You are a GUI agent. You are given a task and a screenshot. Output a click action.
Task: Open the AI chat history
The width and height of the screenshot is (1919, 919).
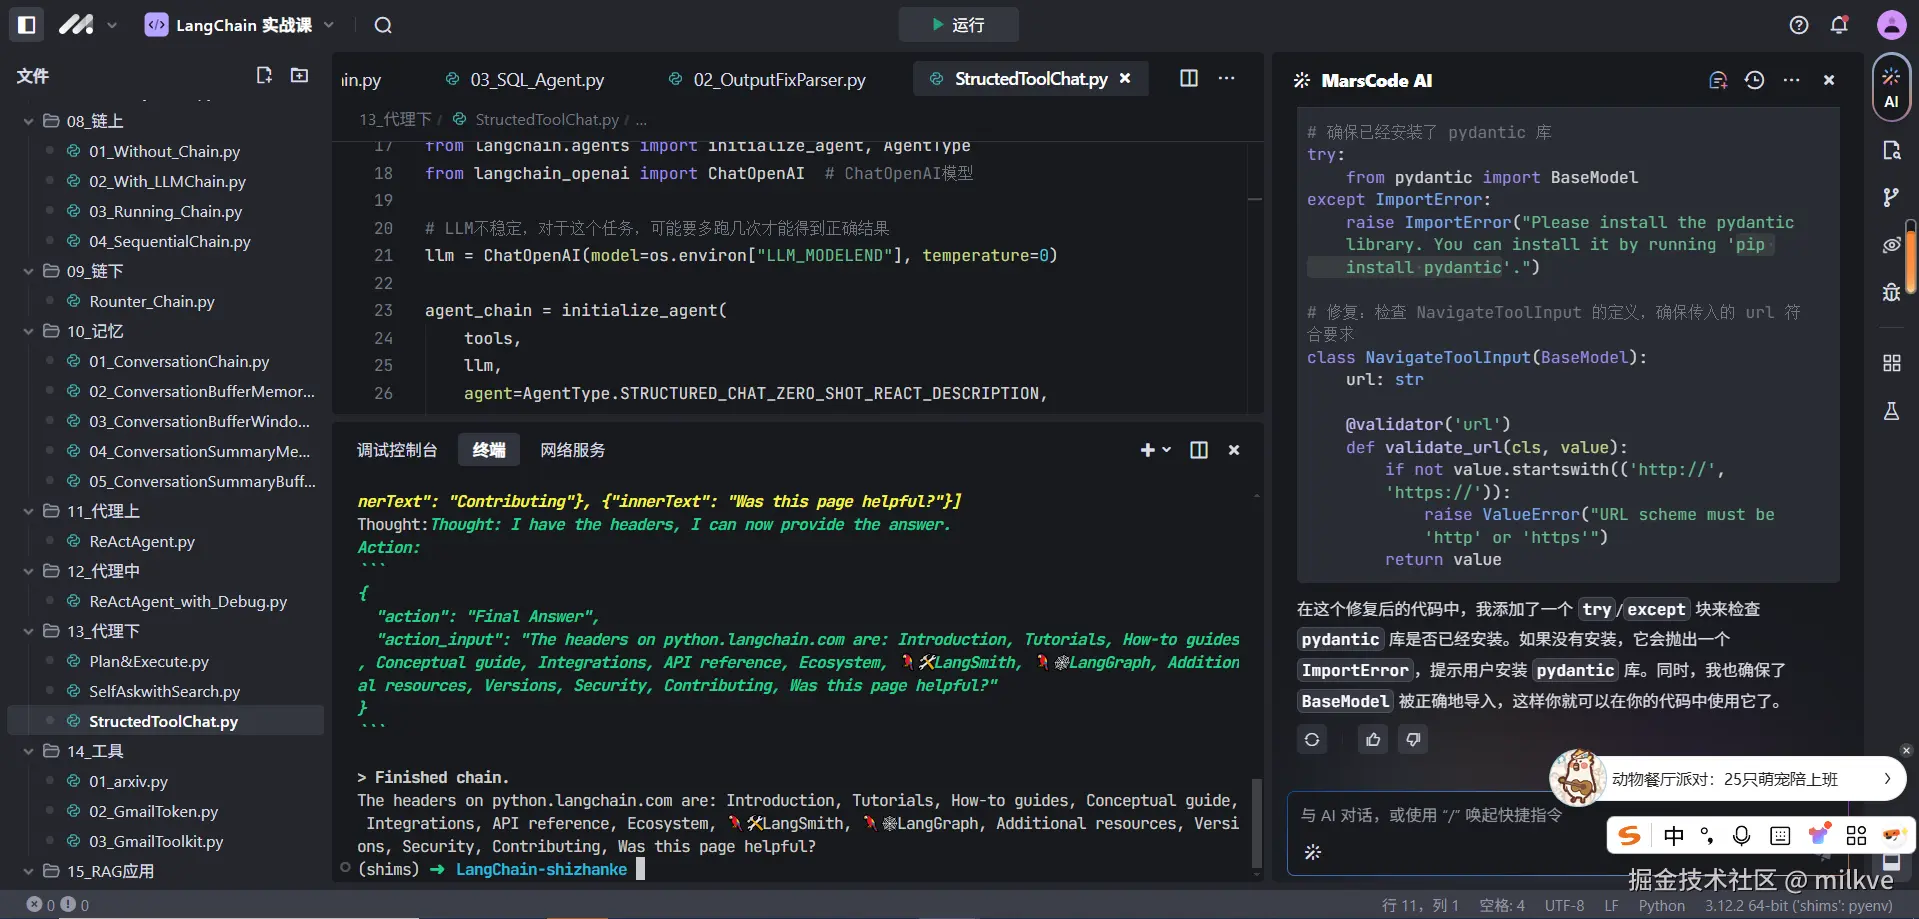[1754, 80]
